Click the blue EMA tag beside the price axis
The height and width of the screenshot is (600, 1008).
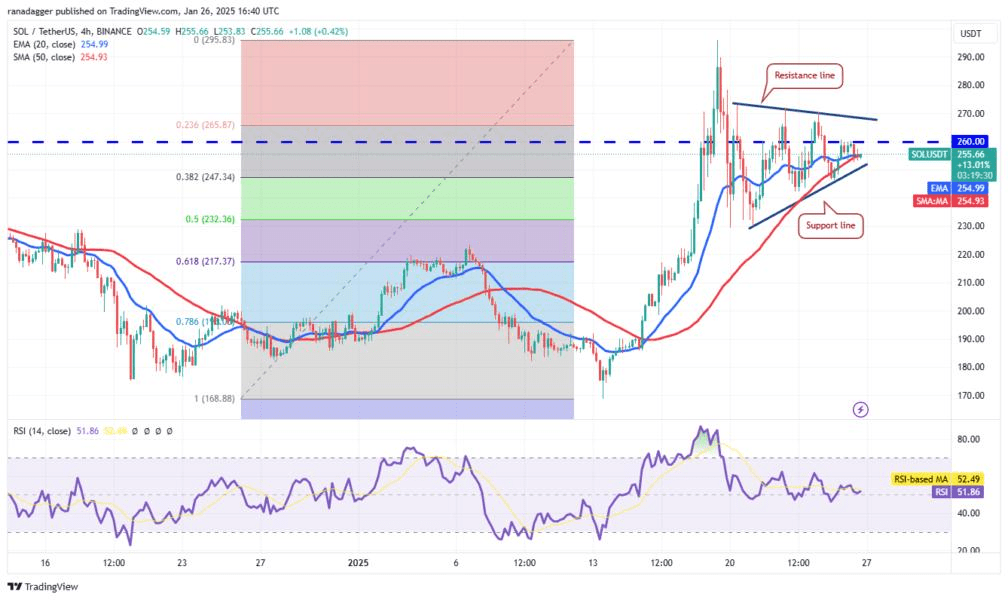click(x=939, y=188)
